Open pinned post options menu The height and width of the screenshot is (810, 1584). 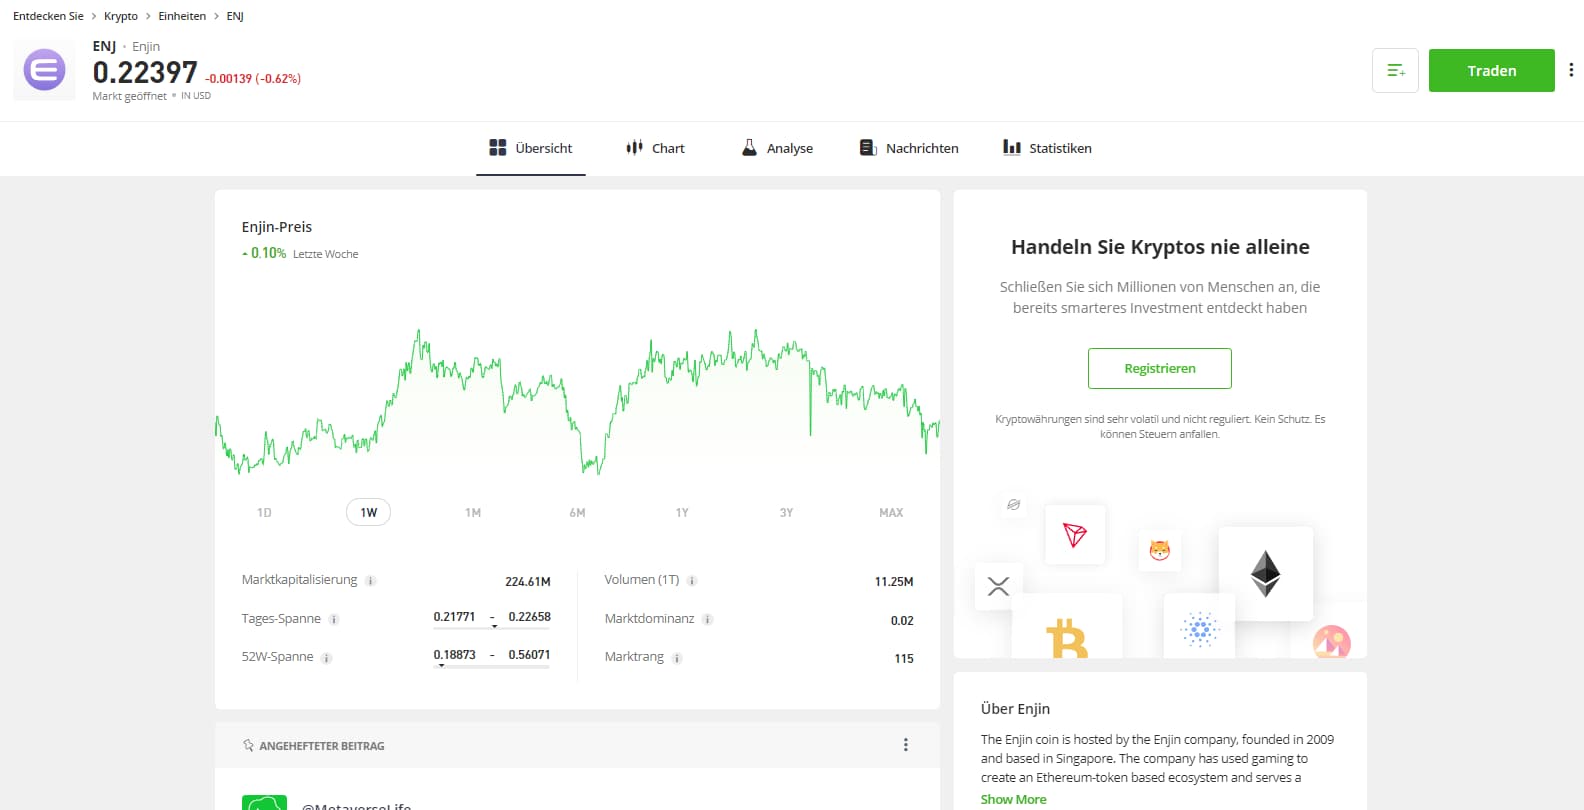(906, 745)
